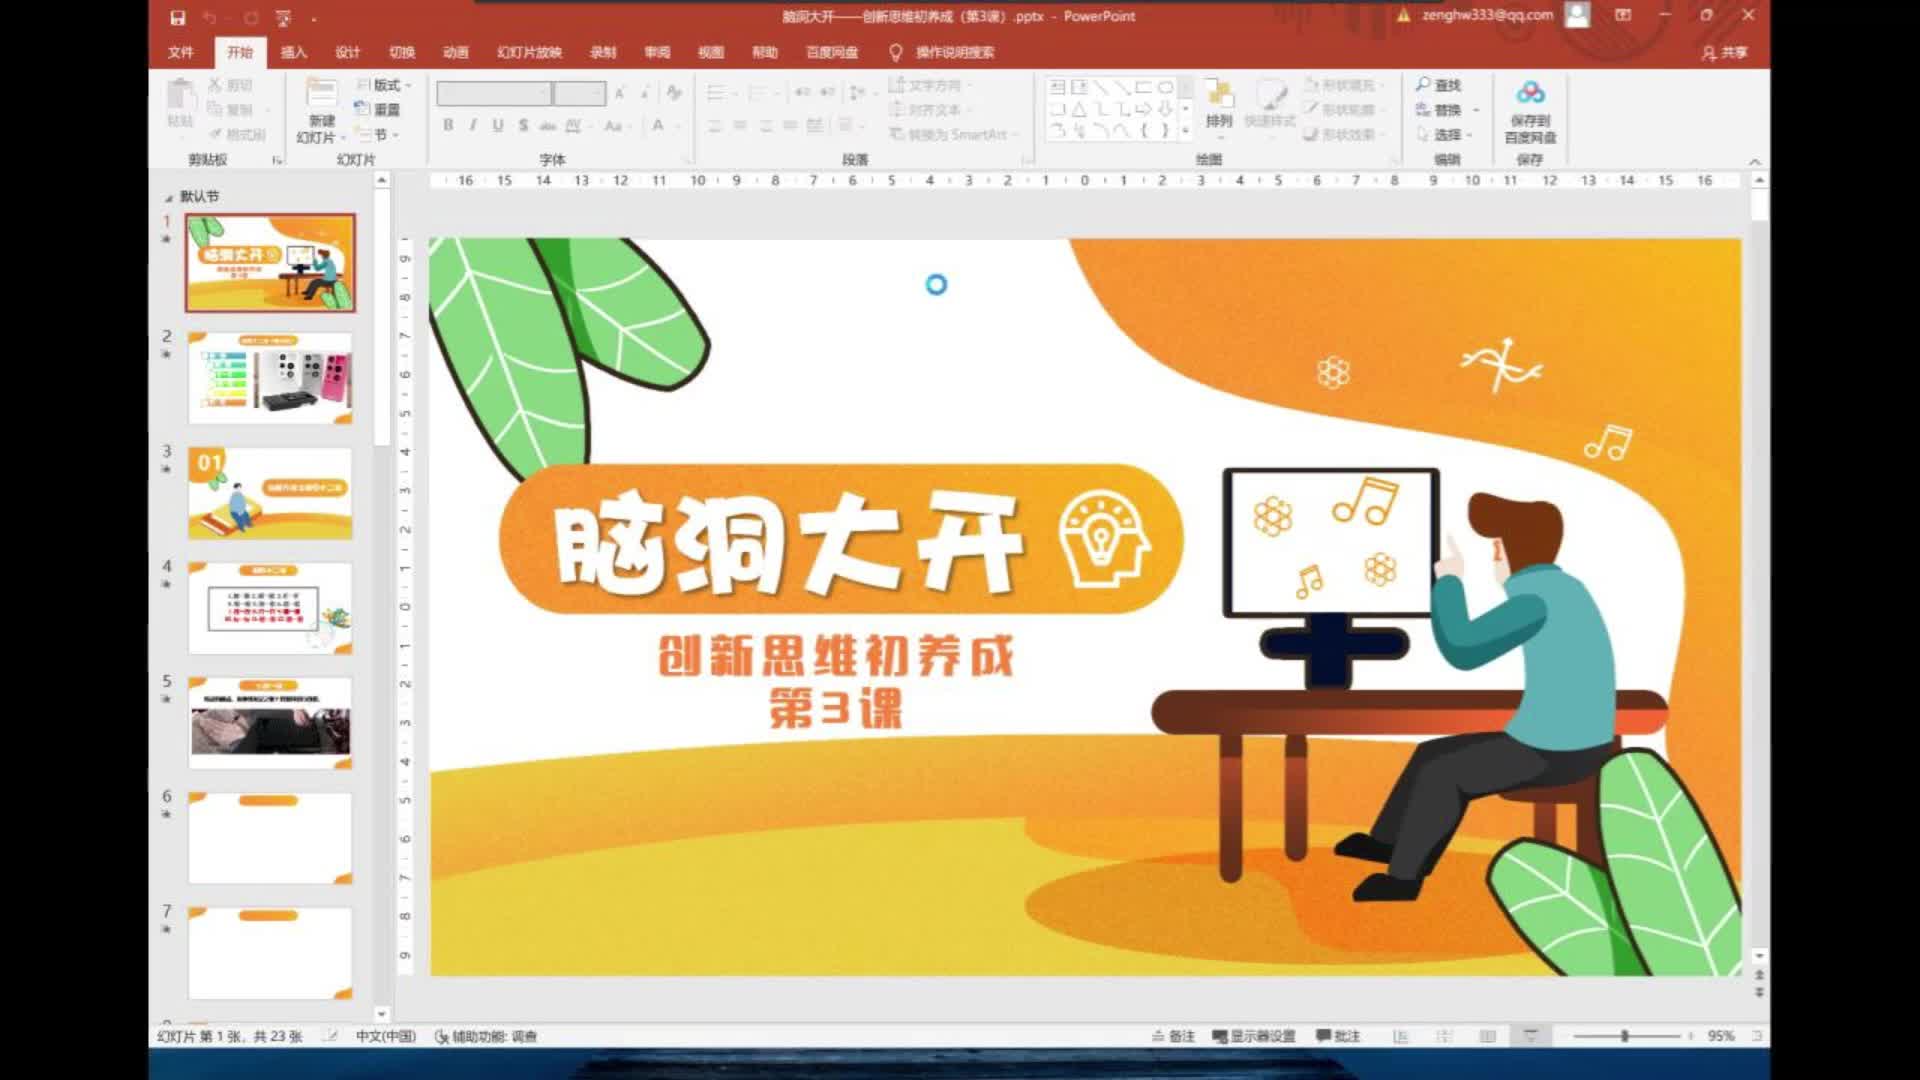The image size is (1920, 1080).
Task: Toggle Comments (批注) pane in status bar
Action: (1338, 1036)
